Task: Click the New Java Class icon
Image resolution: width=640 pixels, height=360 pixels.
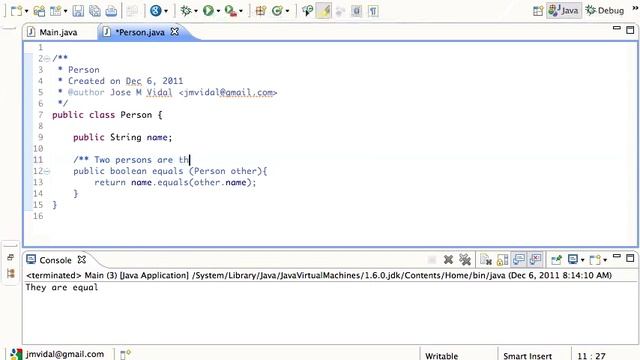Action: (55, 11)
